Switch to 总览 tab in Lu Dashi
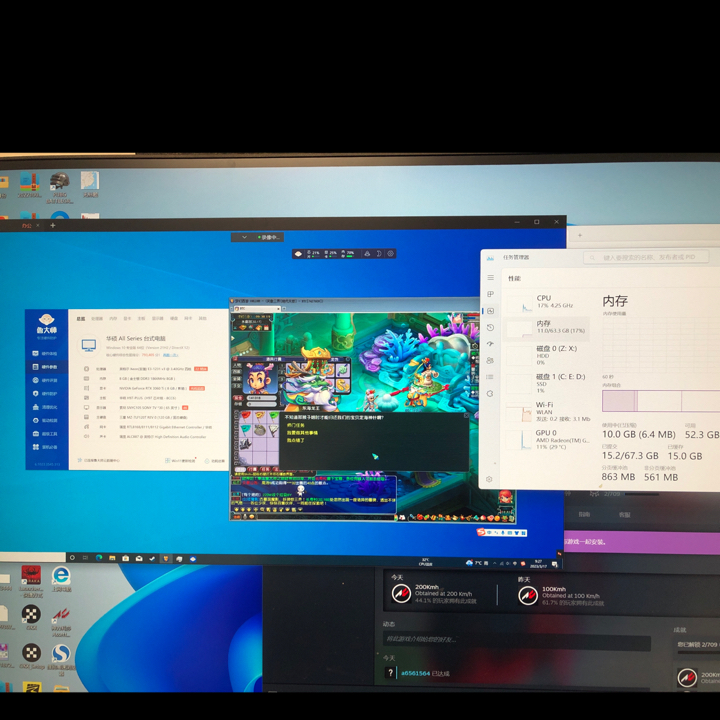The image size is (720, 720). coord(81,318)
